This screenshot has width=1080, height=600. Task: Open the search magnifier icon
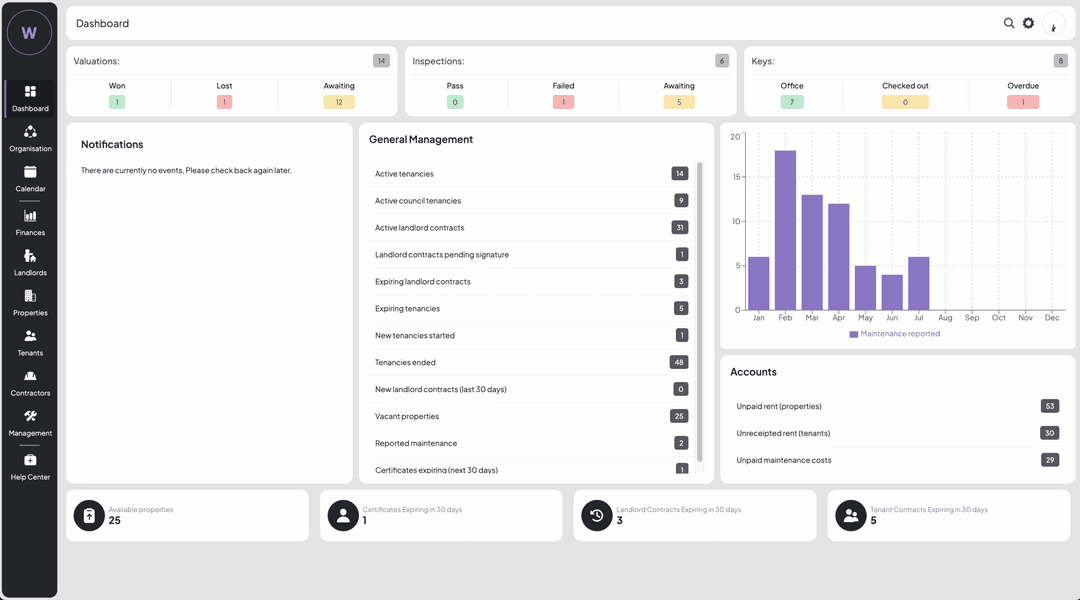pyautogui.click(x=1009, y=23)
